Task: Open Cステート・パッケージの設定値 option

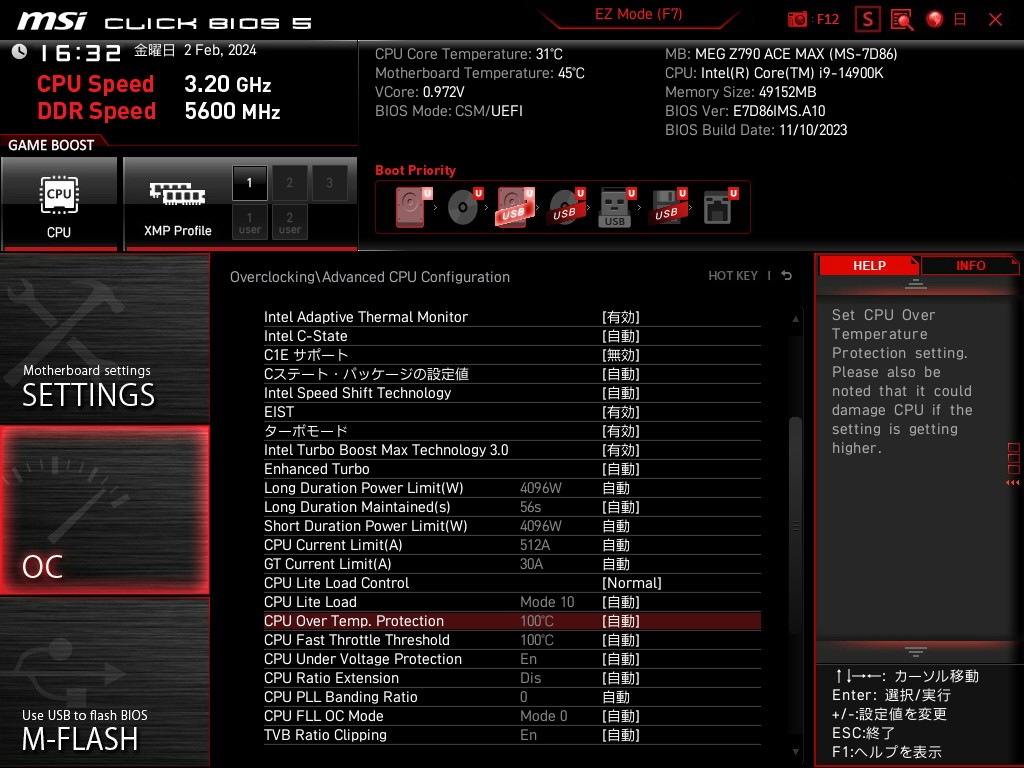Action: click(512, 374)
